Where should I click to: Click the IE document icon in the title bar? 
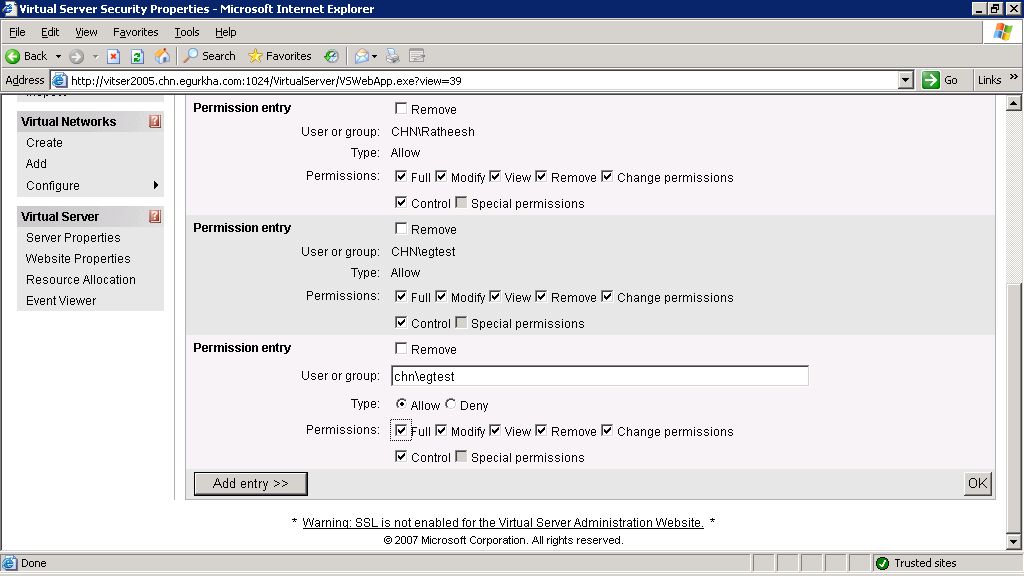point(9,8)
